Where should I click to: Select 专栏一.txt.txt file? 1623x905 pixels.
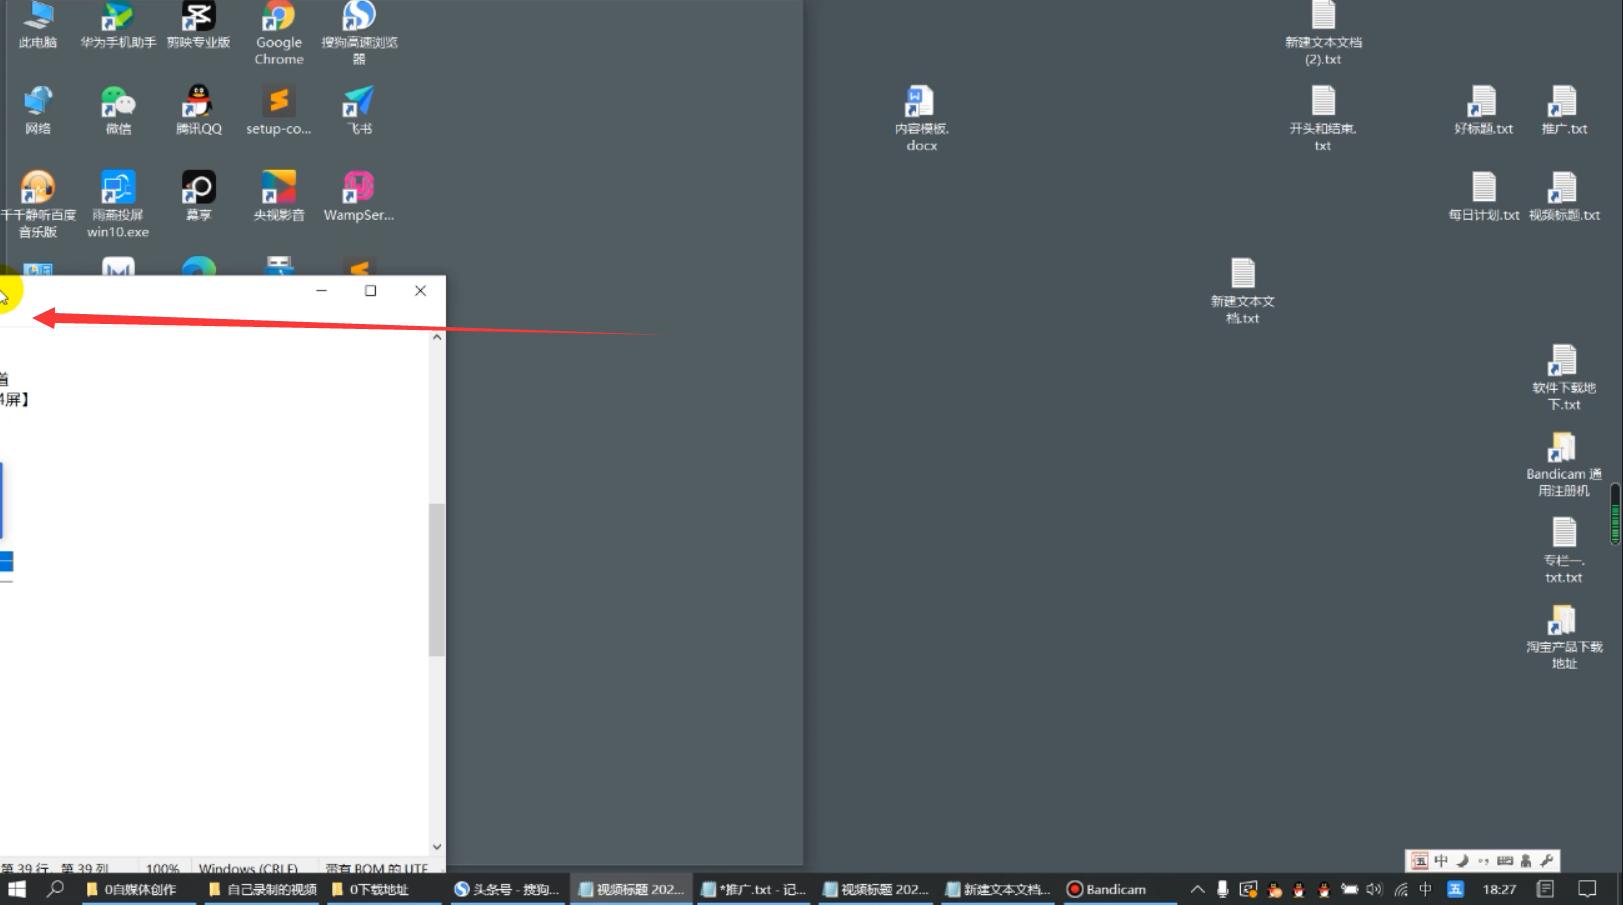coord(1564,550)
